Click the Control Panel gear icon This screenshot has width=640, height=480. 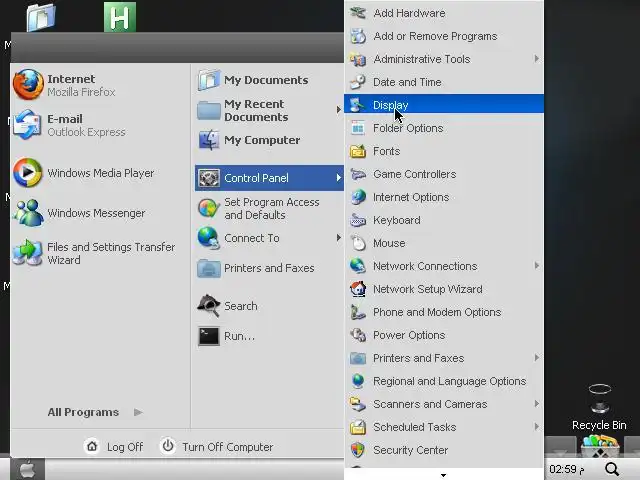(x=209, y=178)
